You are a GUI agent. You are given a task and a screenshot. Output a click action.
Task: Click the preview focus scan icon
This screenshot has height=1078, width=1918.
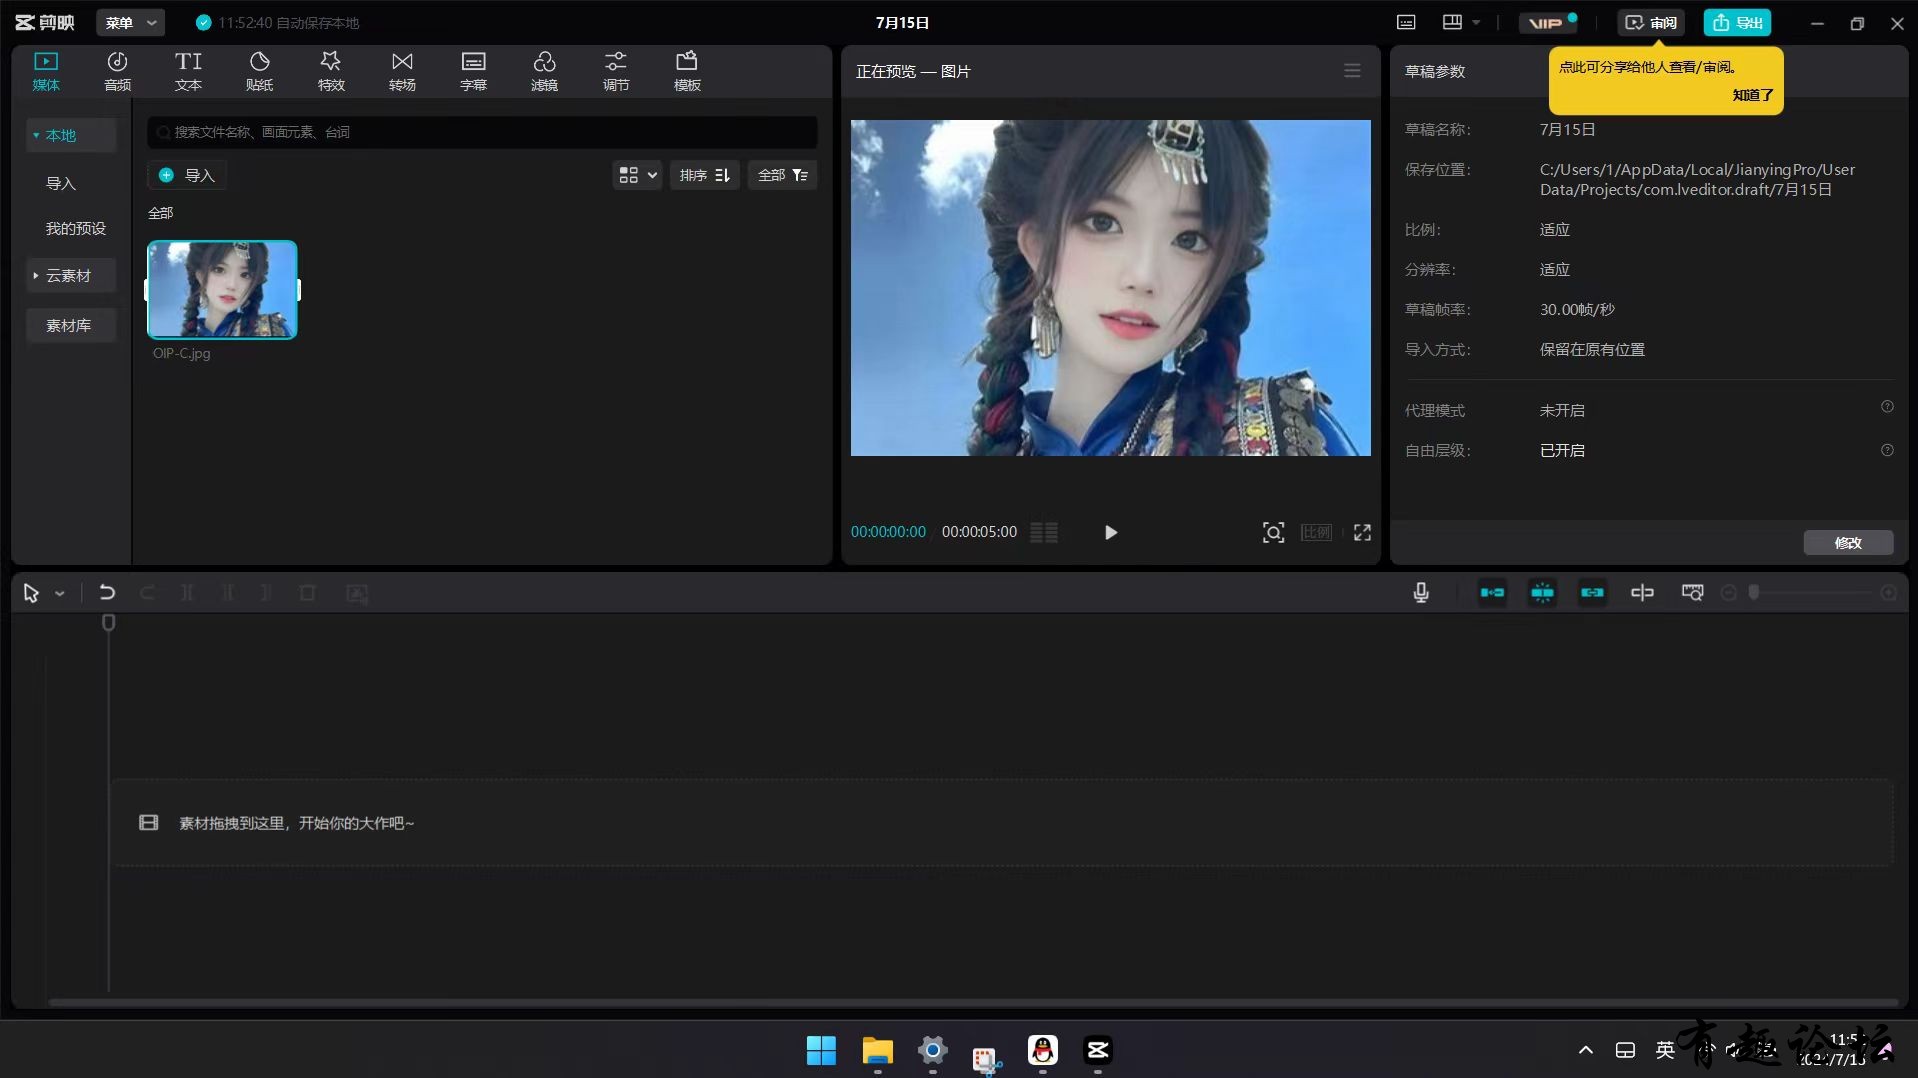point(1272,532)
